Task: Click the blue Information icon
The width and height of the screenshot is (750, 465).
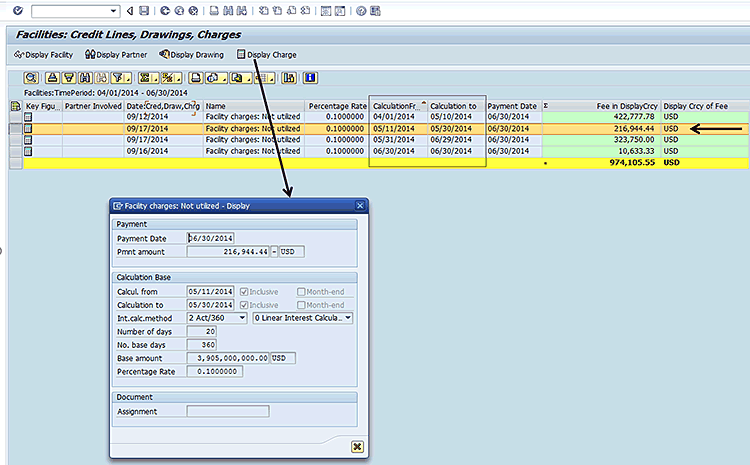Action: 310,77
